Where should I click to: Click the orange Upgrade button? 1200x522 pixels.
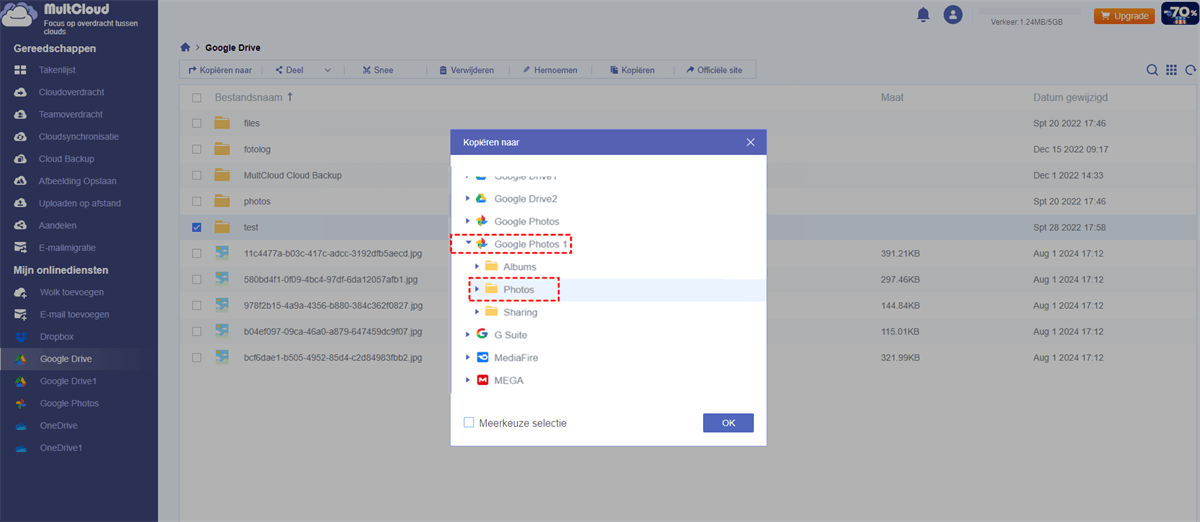[1124, 16]
